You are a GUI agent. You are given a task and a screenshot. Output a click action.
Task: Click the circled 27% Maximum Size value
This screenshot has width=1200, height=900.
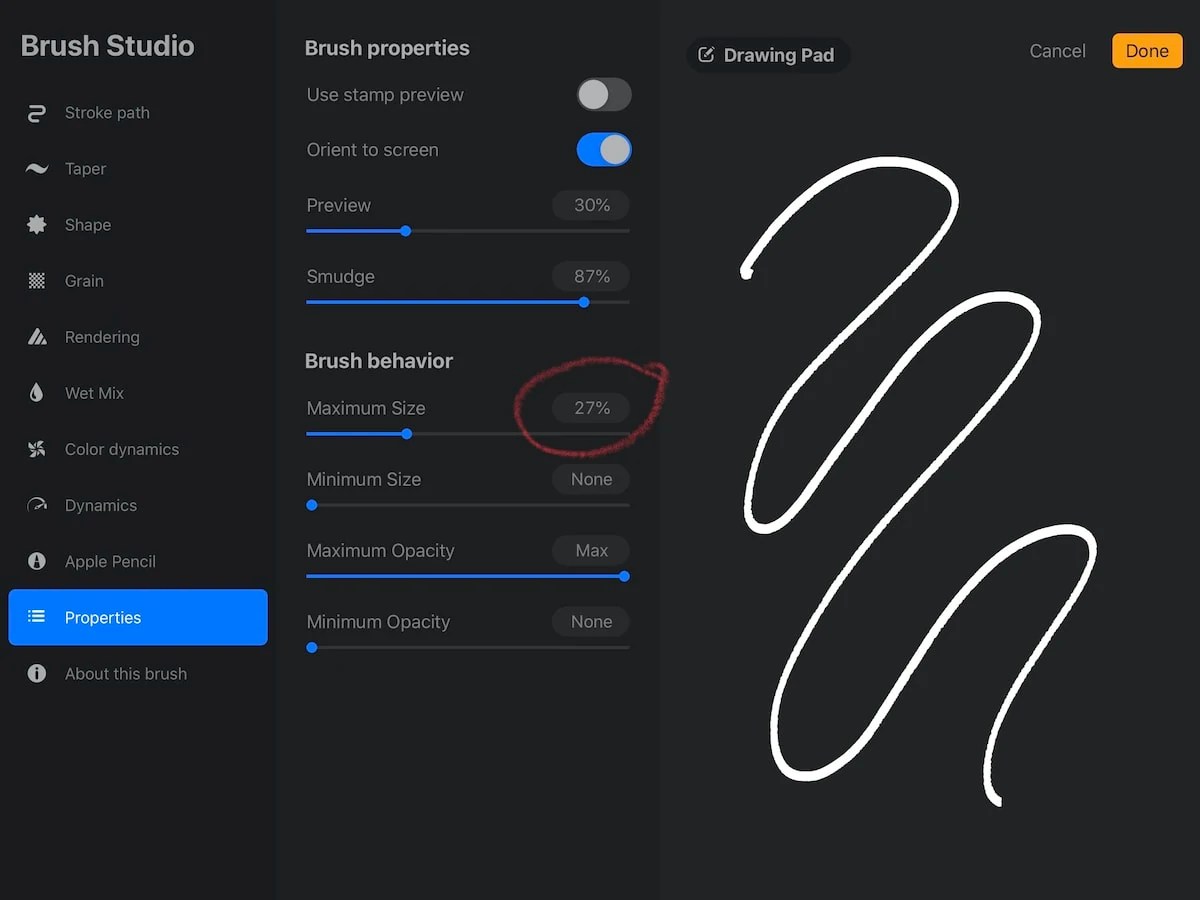point(591,408)
